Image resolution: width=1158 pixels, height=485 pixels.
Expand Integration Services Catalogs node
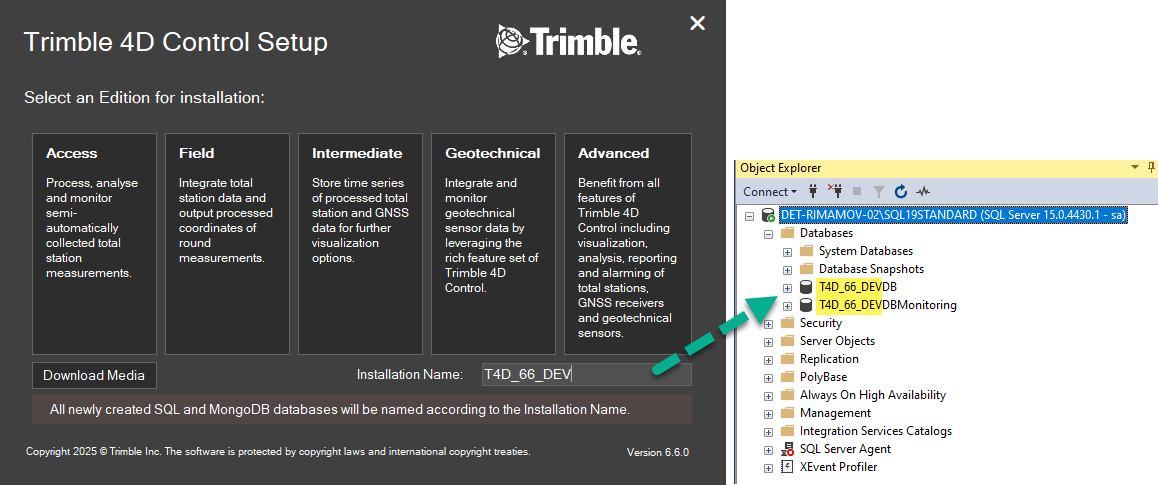(768, 431)
